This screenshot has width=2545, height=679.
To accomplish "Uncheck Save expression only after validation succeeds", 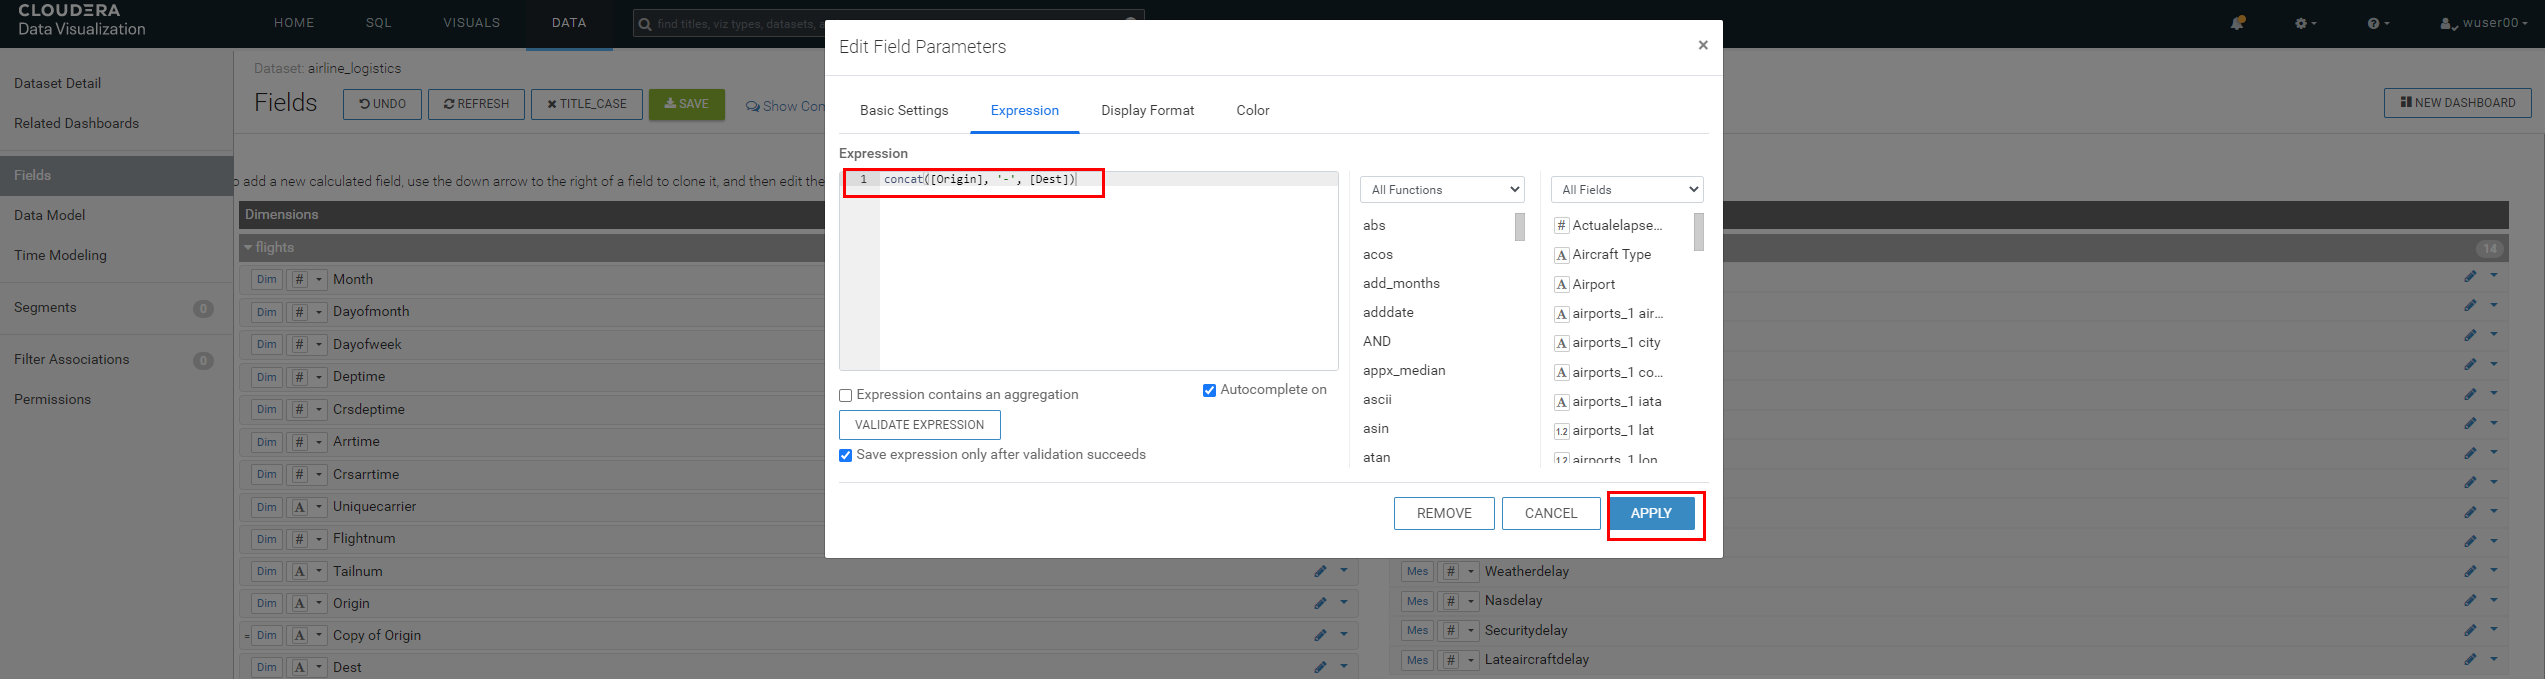I will point(846,455).
